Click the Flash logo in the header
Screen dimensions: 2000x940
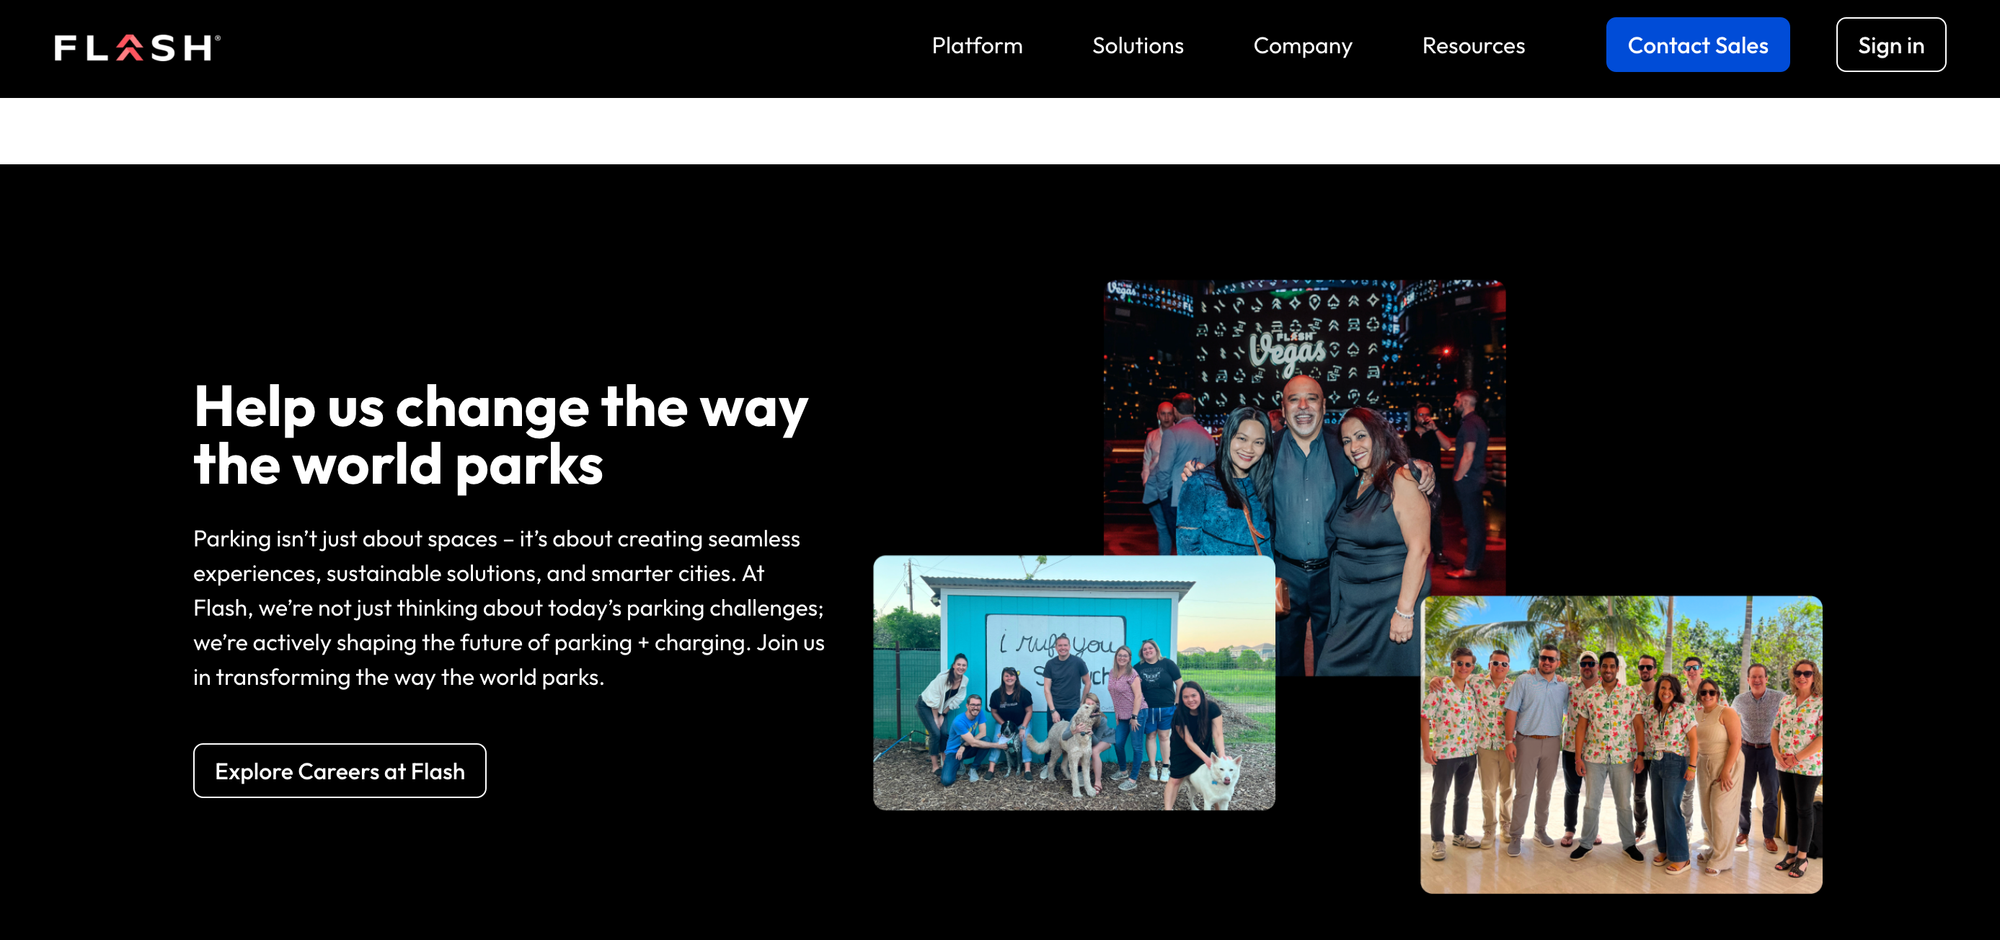(x=137, y=47)
